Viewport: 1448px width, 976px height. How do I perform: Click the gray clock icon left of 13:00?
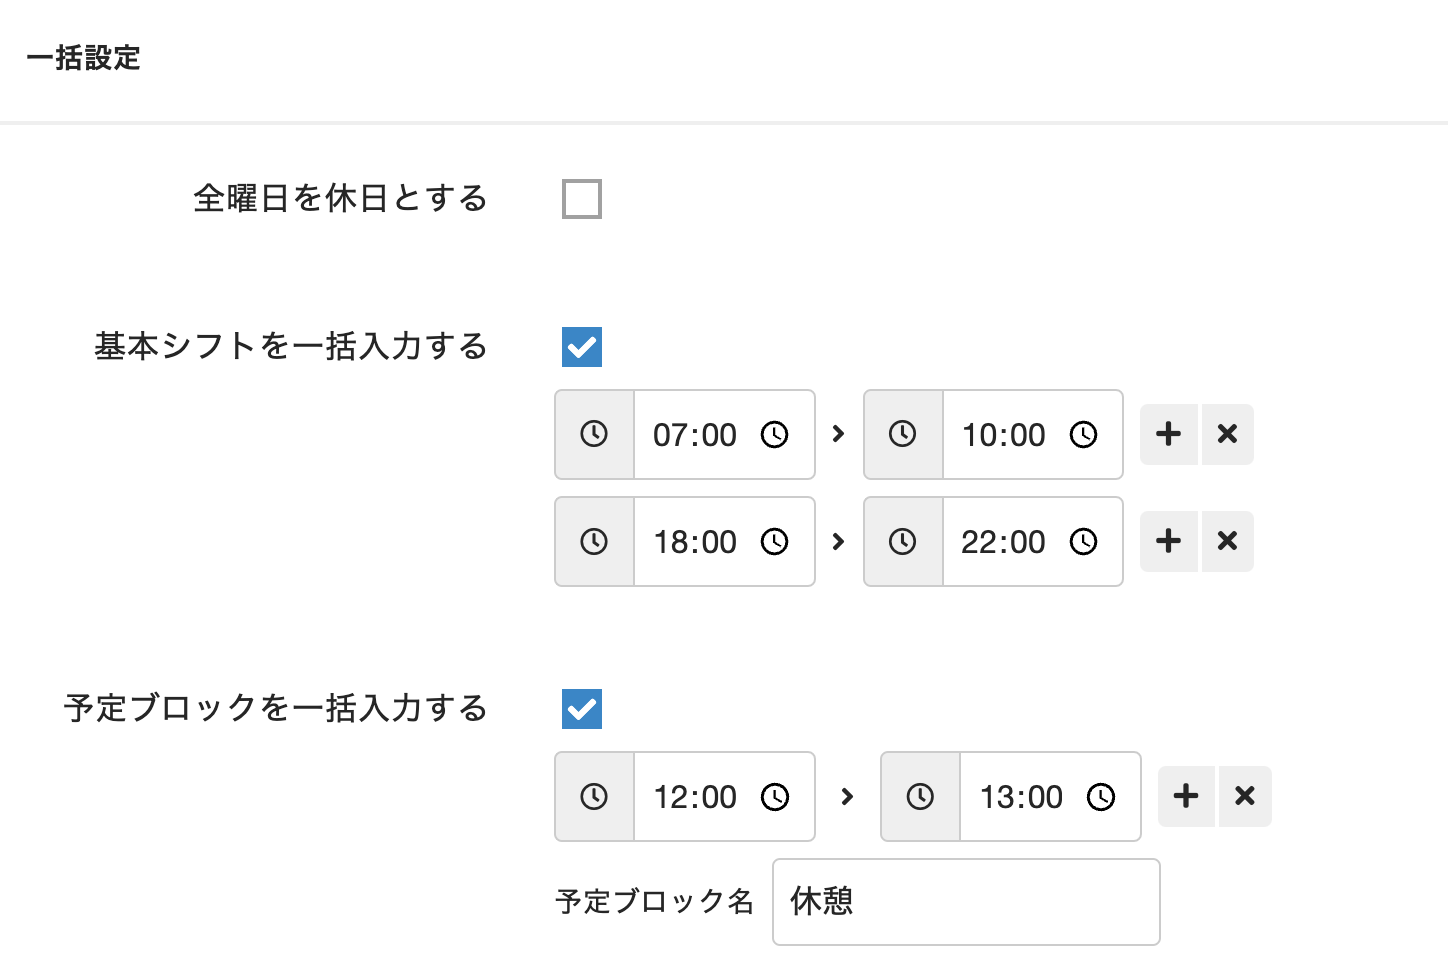coord(920,796)
